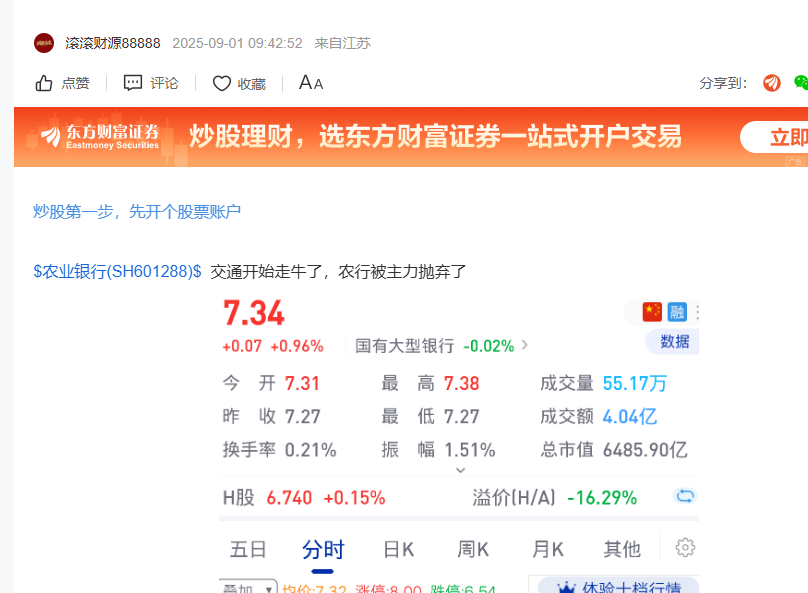The image size is (808, 593).
Task: Click the 收藏 label
Action: tap(251, 83)
